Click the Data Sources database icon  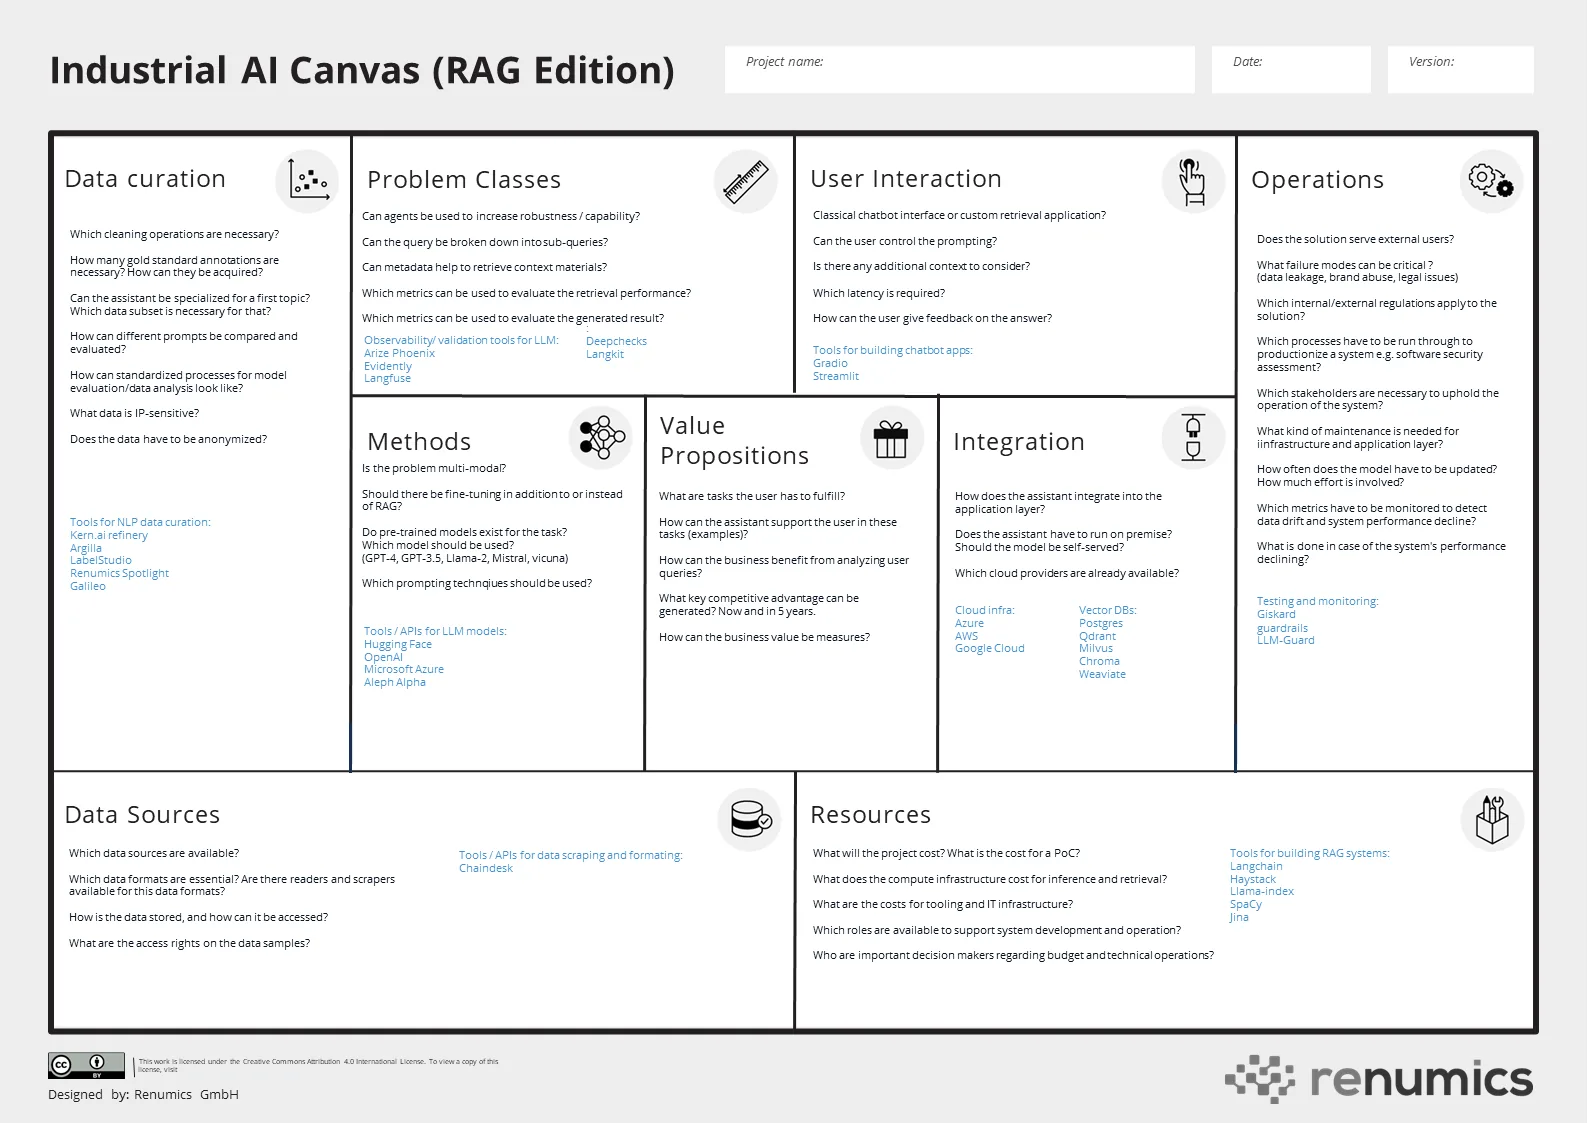click(749, 820)
